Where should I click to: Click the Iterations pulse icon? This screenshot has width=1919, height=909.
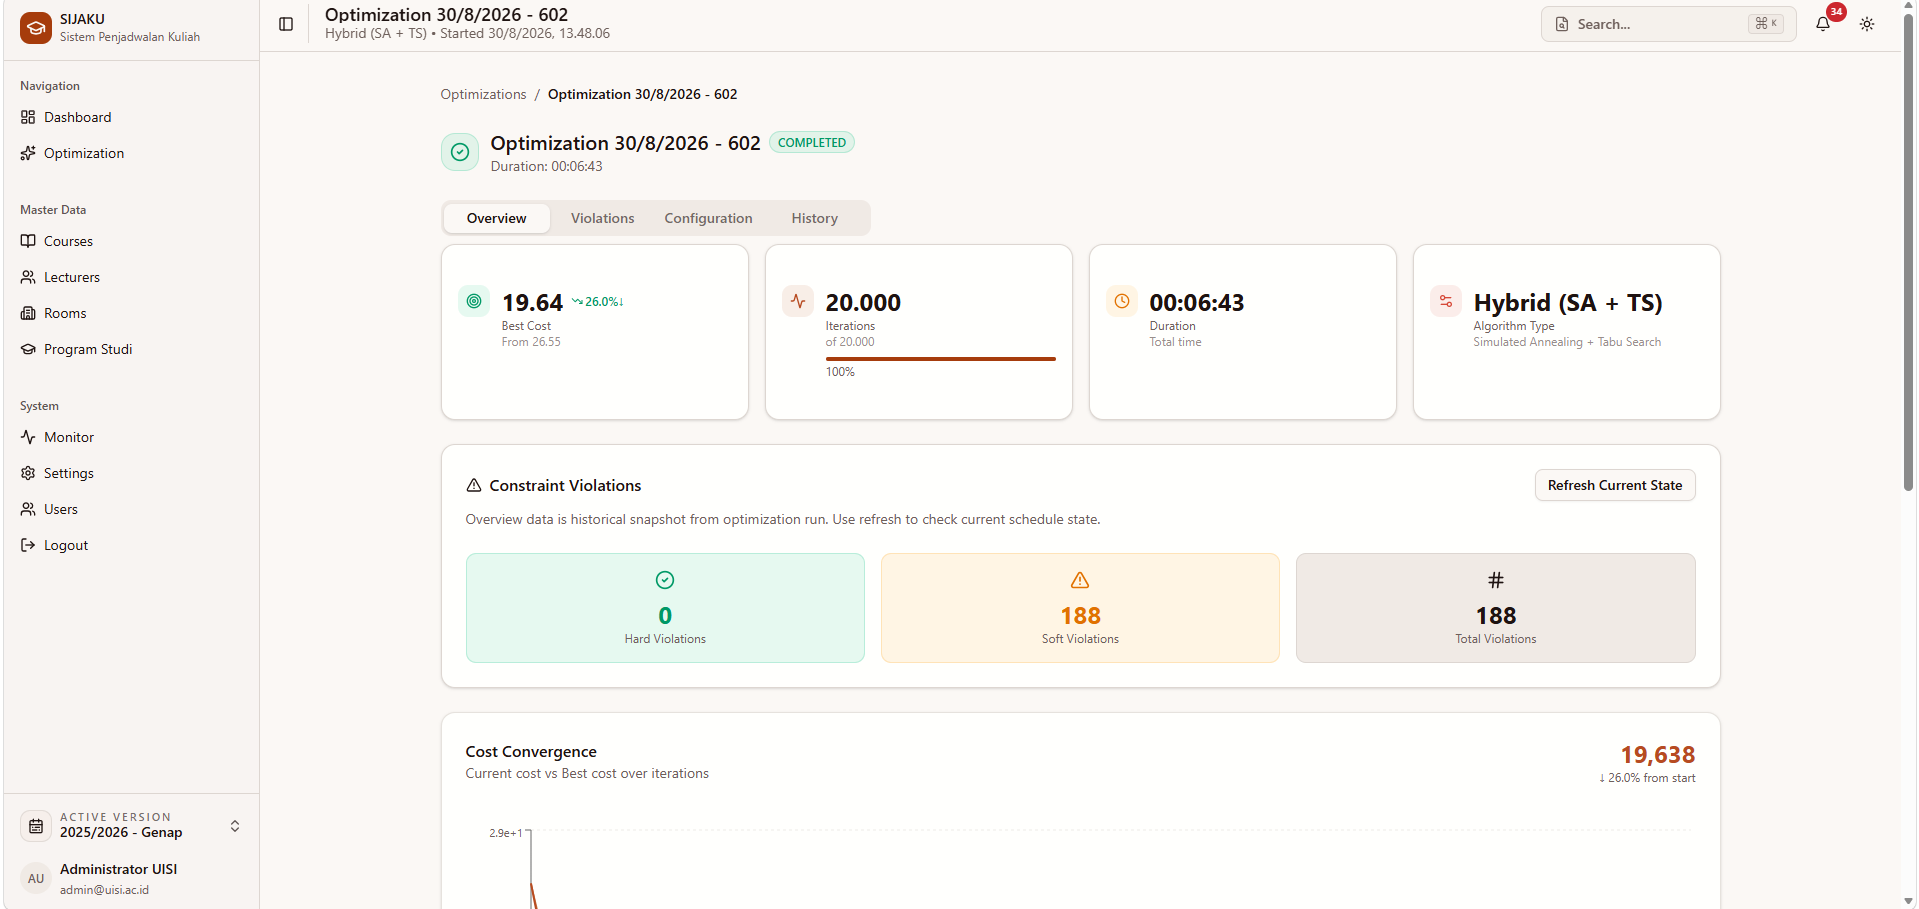pos(798,301)
